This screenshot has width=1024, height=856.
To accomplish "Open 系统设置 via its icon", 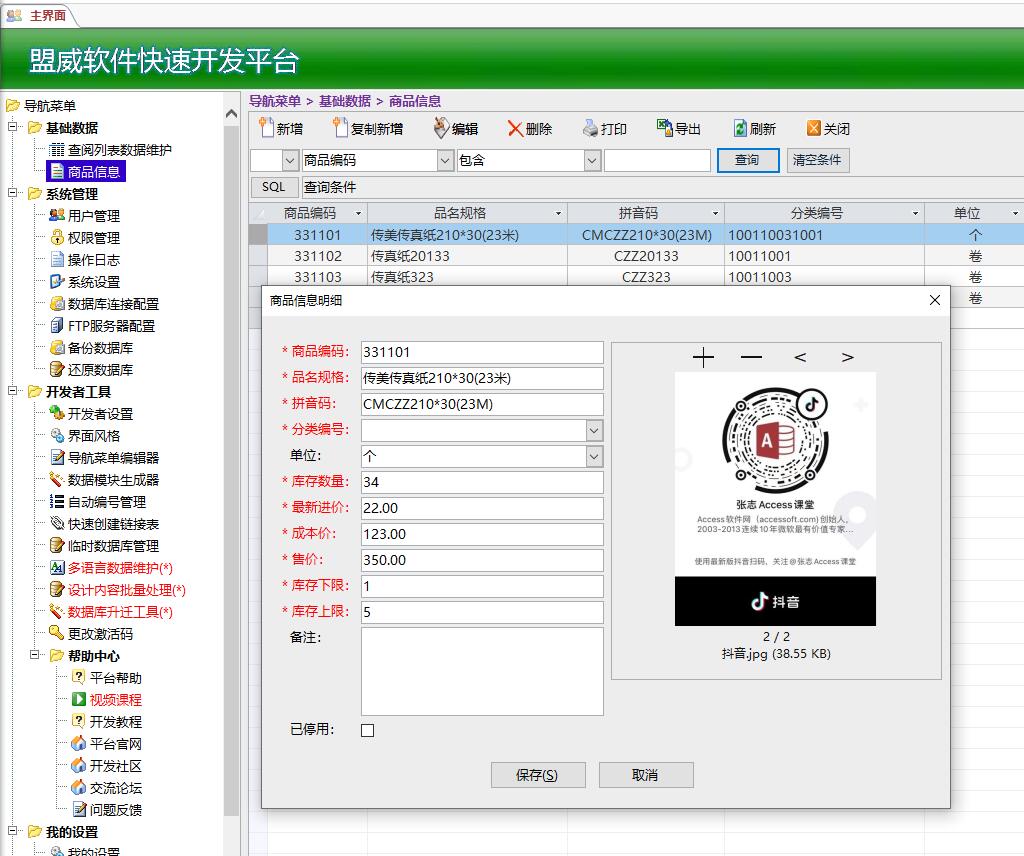I will tap(57, 281).
